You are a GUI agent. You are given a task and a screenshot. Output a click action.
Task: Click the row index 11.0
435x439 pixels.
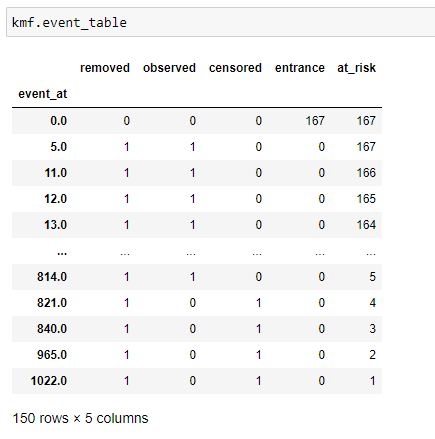[56, 173]
